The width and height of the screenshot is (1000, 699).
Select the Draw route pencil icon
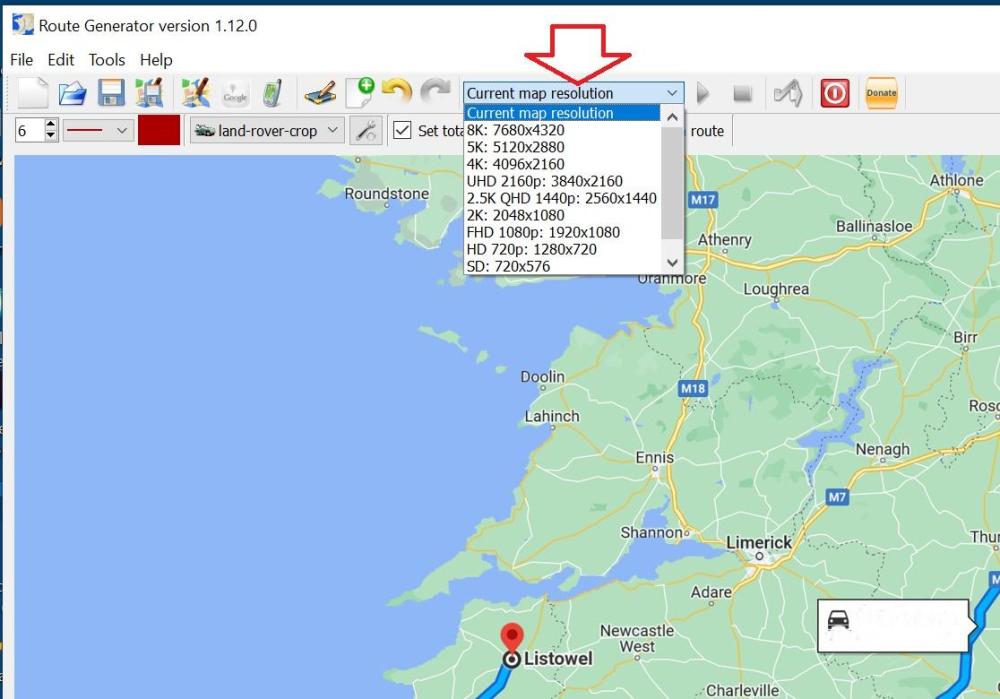(320, 93)
